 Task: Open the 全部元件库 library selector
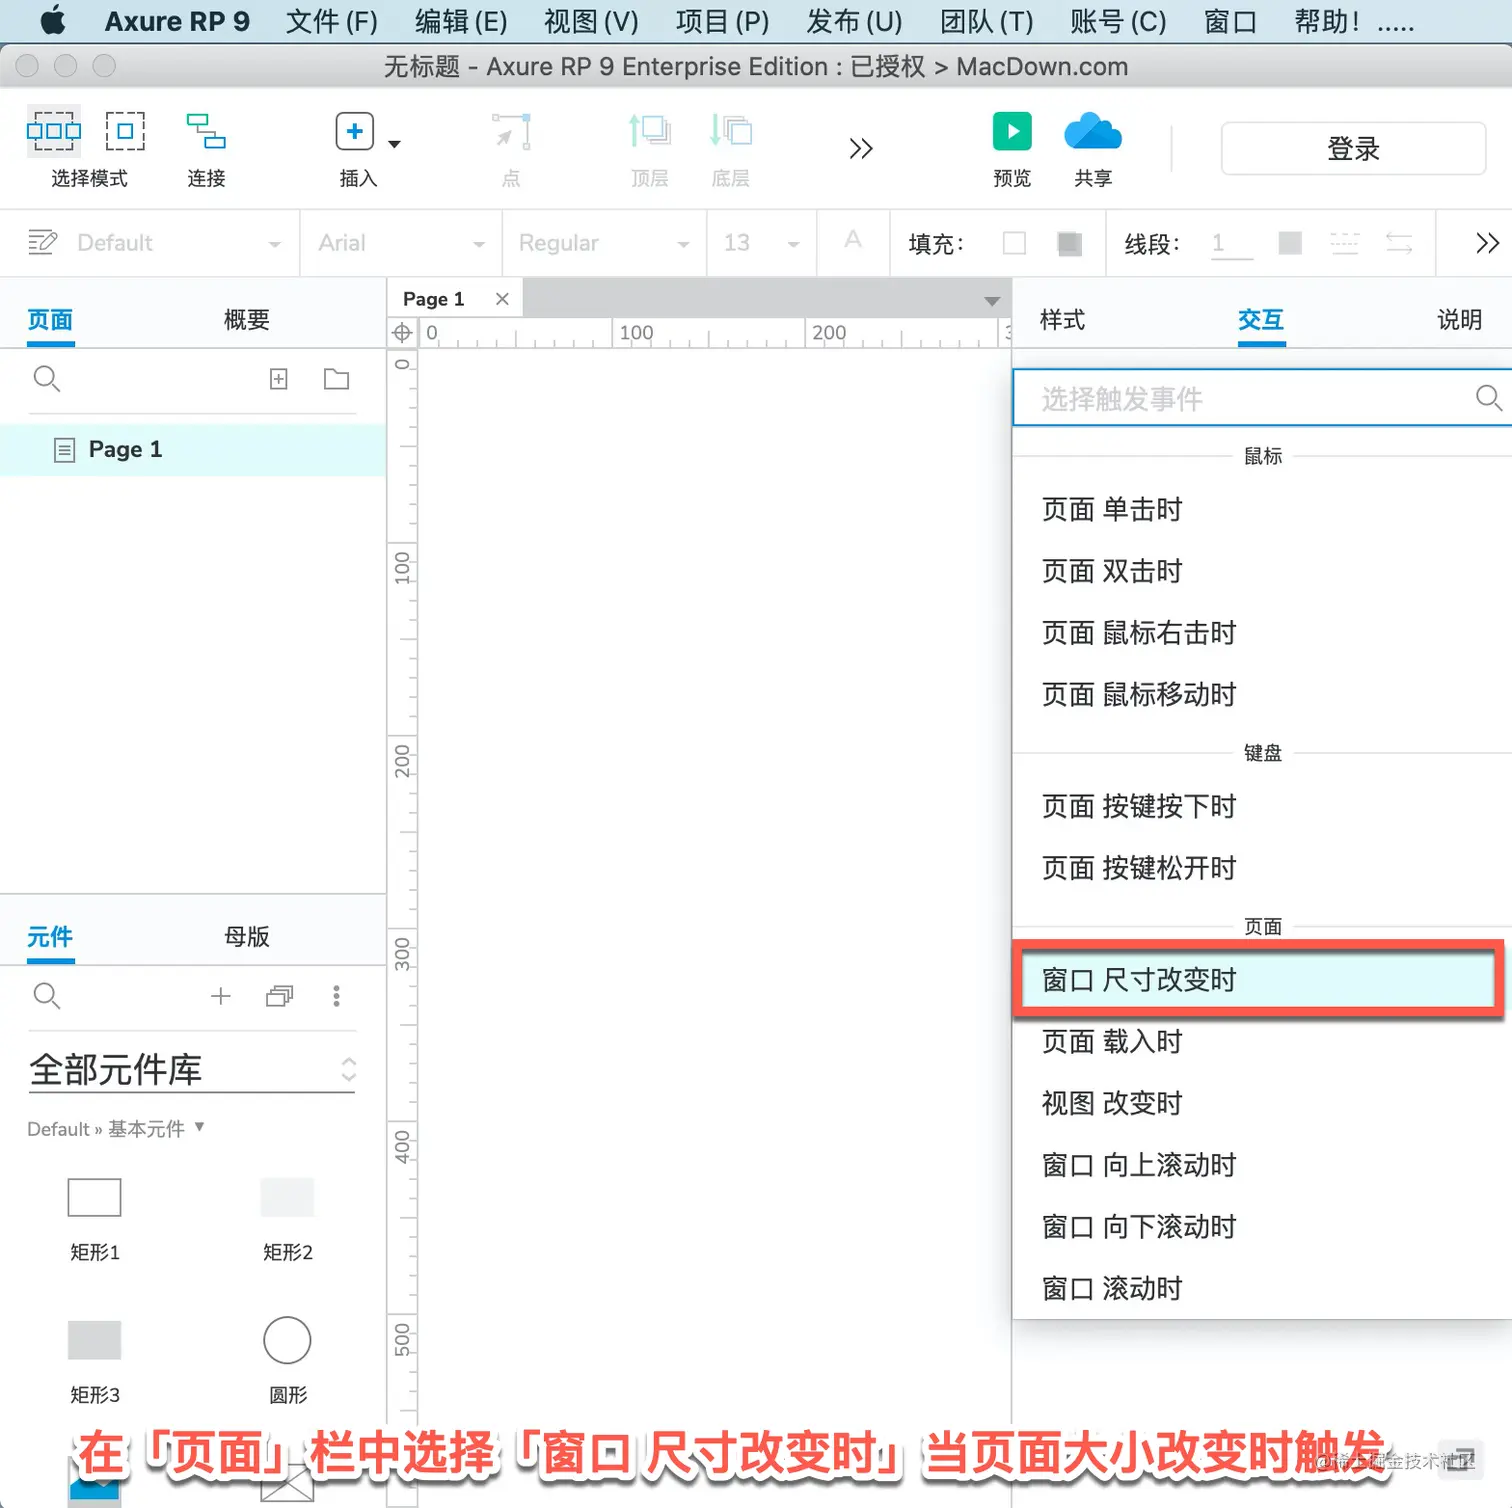(x=192, y=1070)
